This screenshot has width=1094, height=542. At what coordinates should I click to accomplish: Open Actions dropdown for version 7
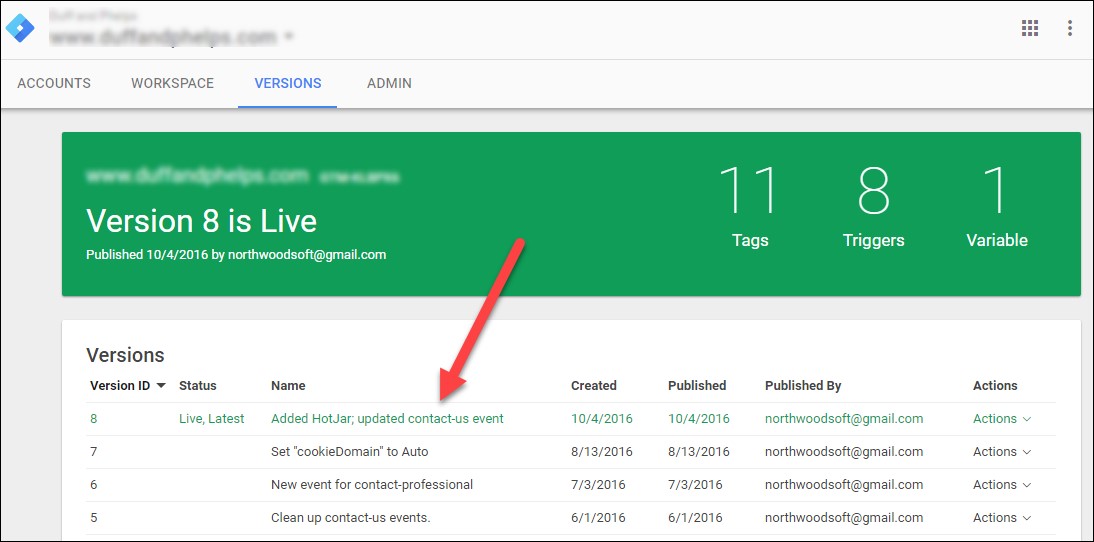(x=1002, y=451)
